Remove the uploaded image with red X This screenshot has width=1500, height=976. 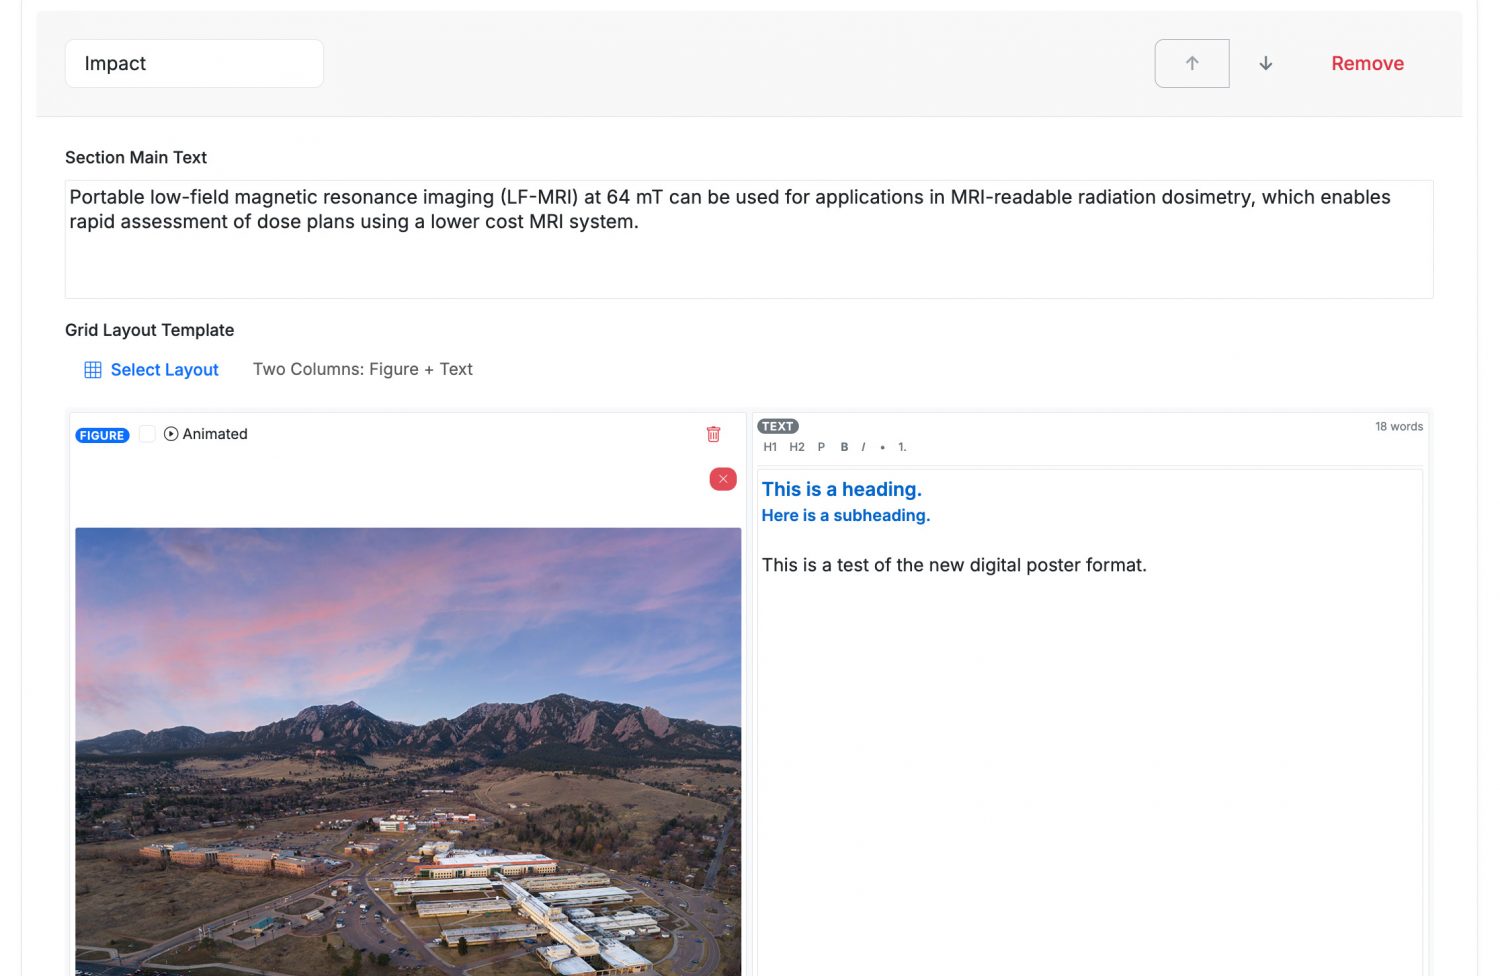pos(723,479)
